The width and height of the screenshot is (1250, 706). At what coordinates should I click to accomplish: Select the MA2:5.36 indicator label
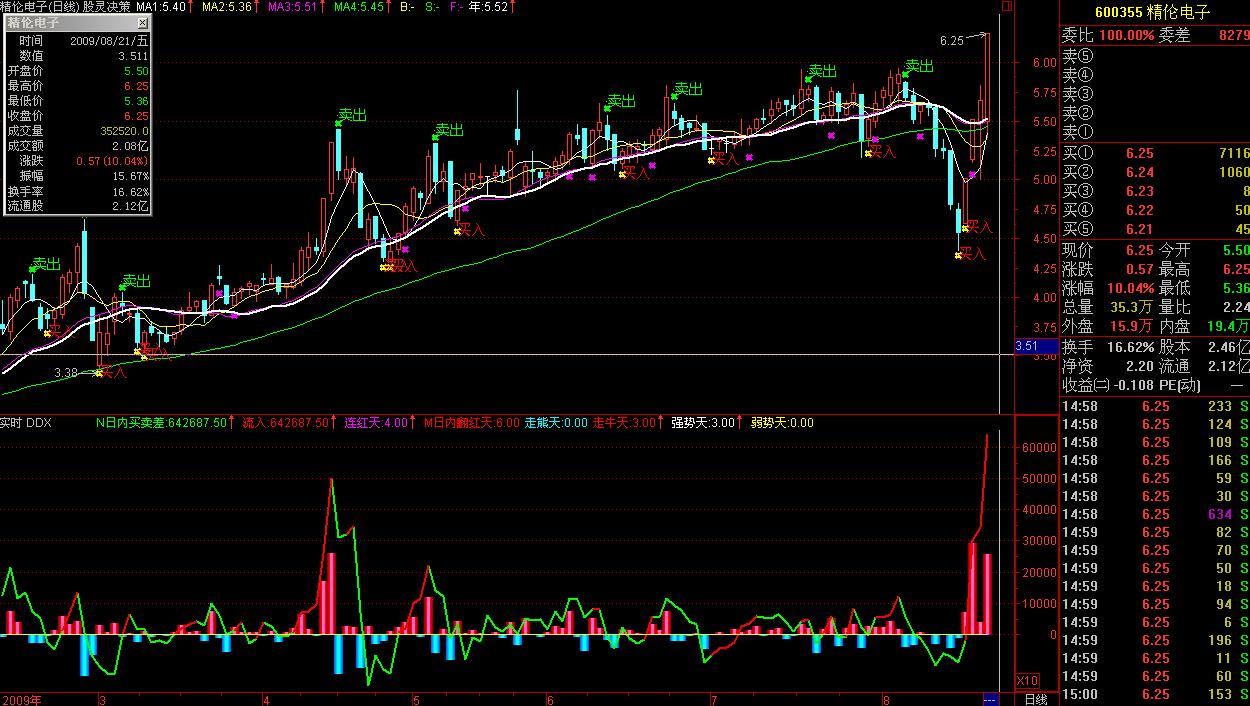[229, 7]
